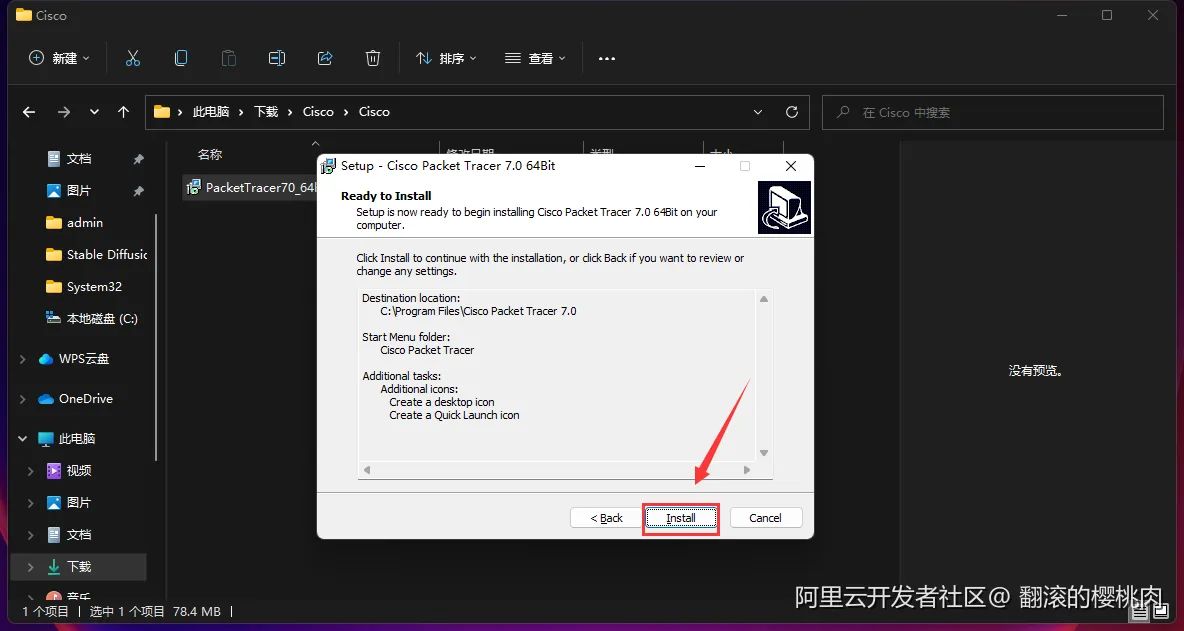Close the setup dialog with X
Viewport: 1184px width, 631px height.
point(791,166)
